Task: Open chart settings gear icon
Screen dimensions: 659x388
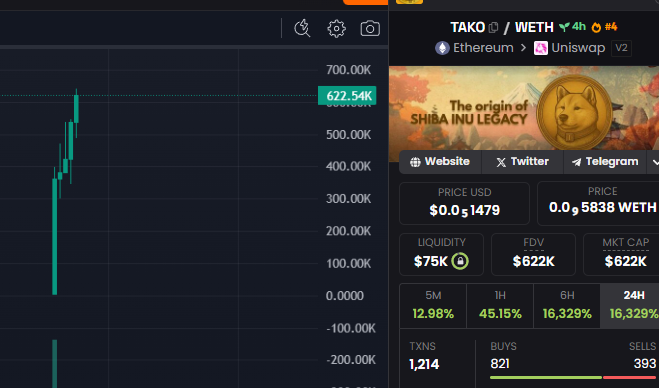Action: click(336, 29)
